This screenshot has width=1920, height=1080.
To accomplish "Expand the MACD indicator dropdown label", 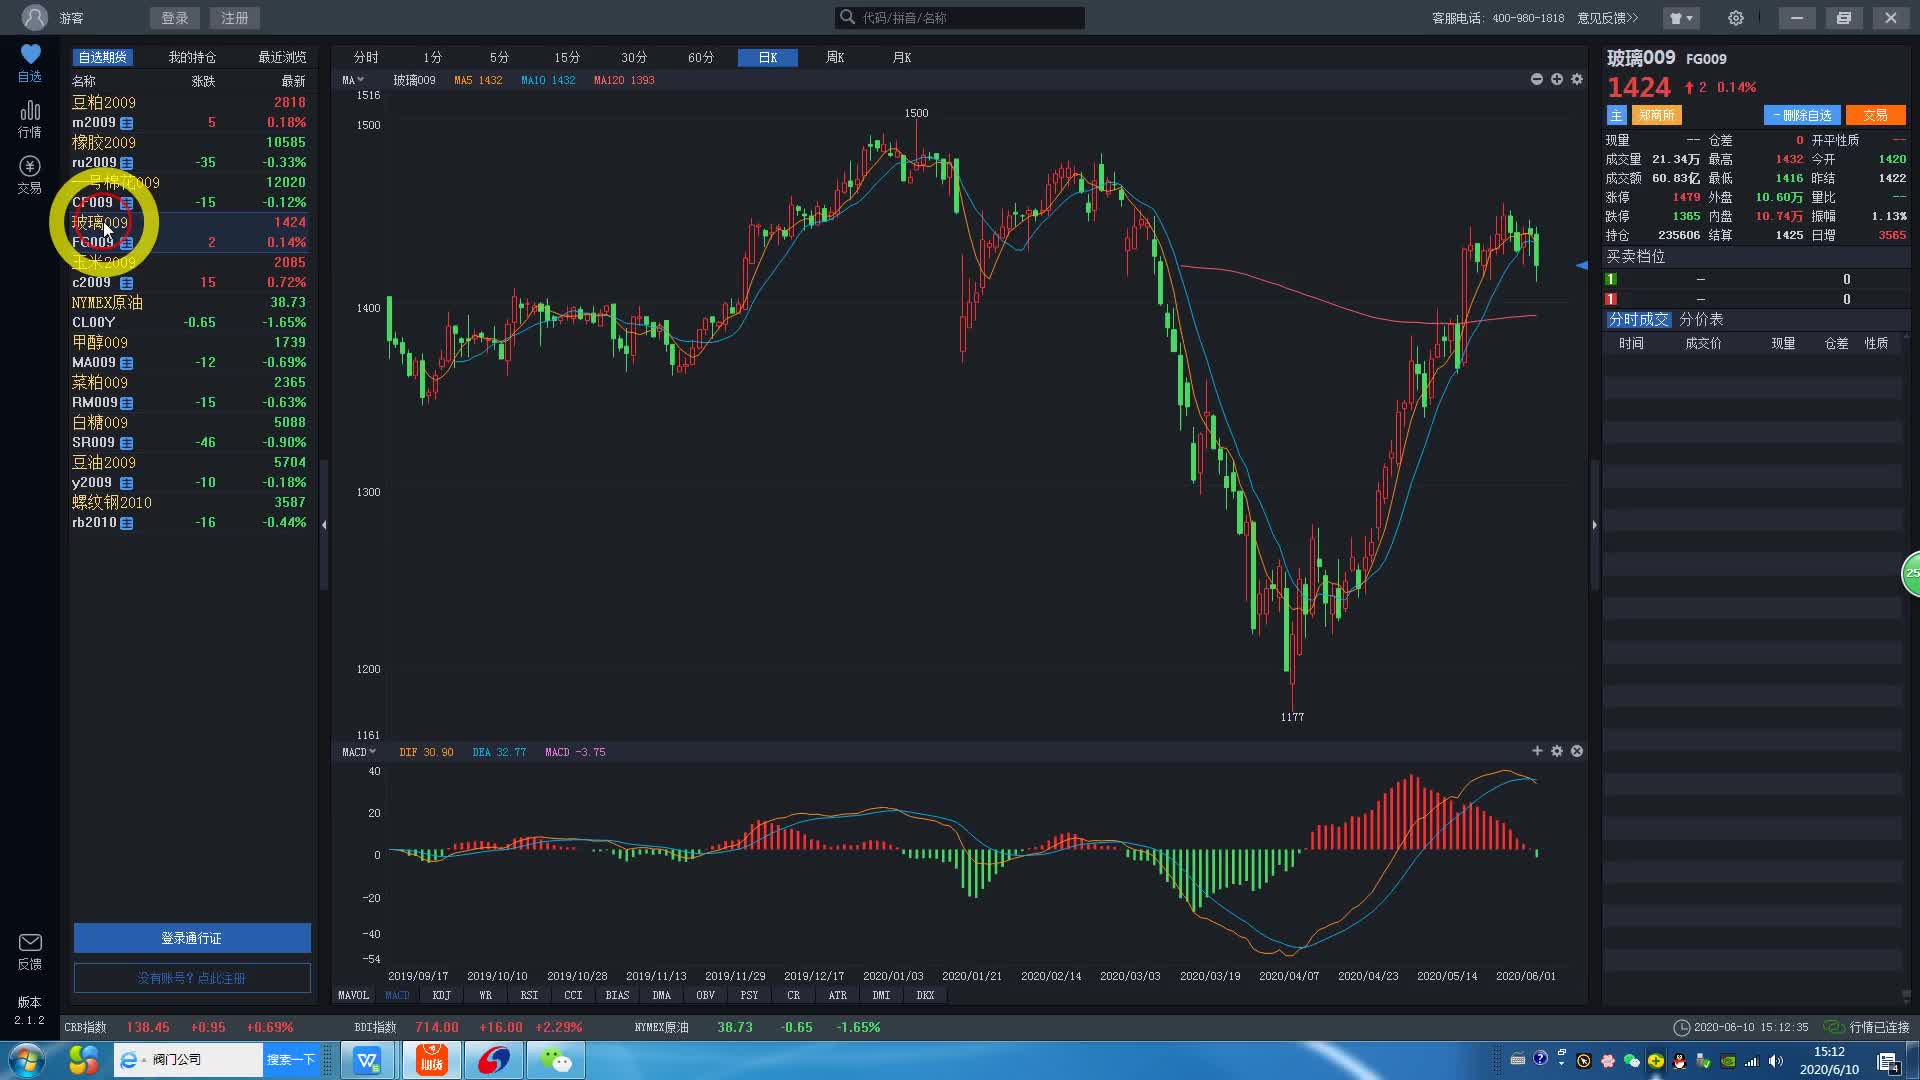I will [x=359, y=752].
